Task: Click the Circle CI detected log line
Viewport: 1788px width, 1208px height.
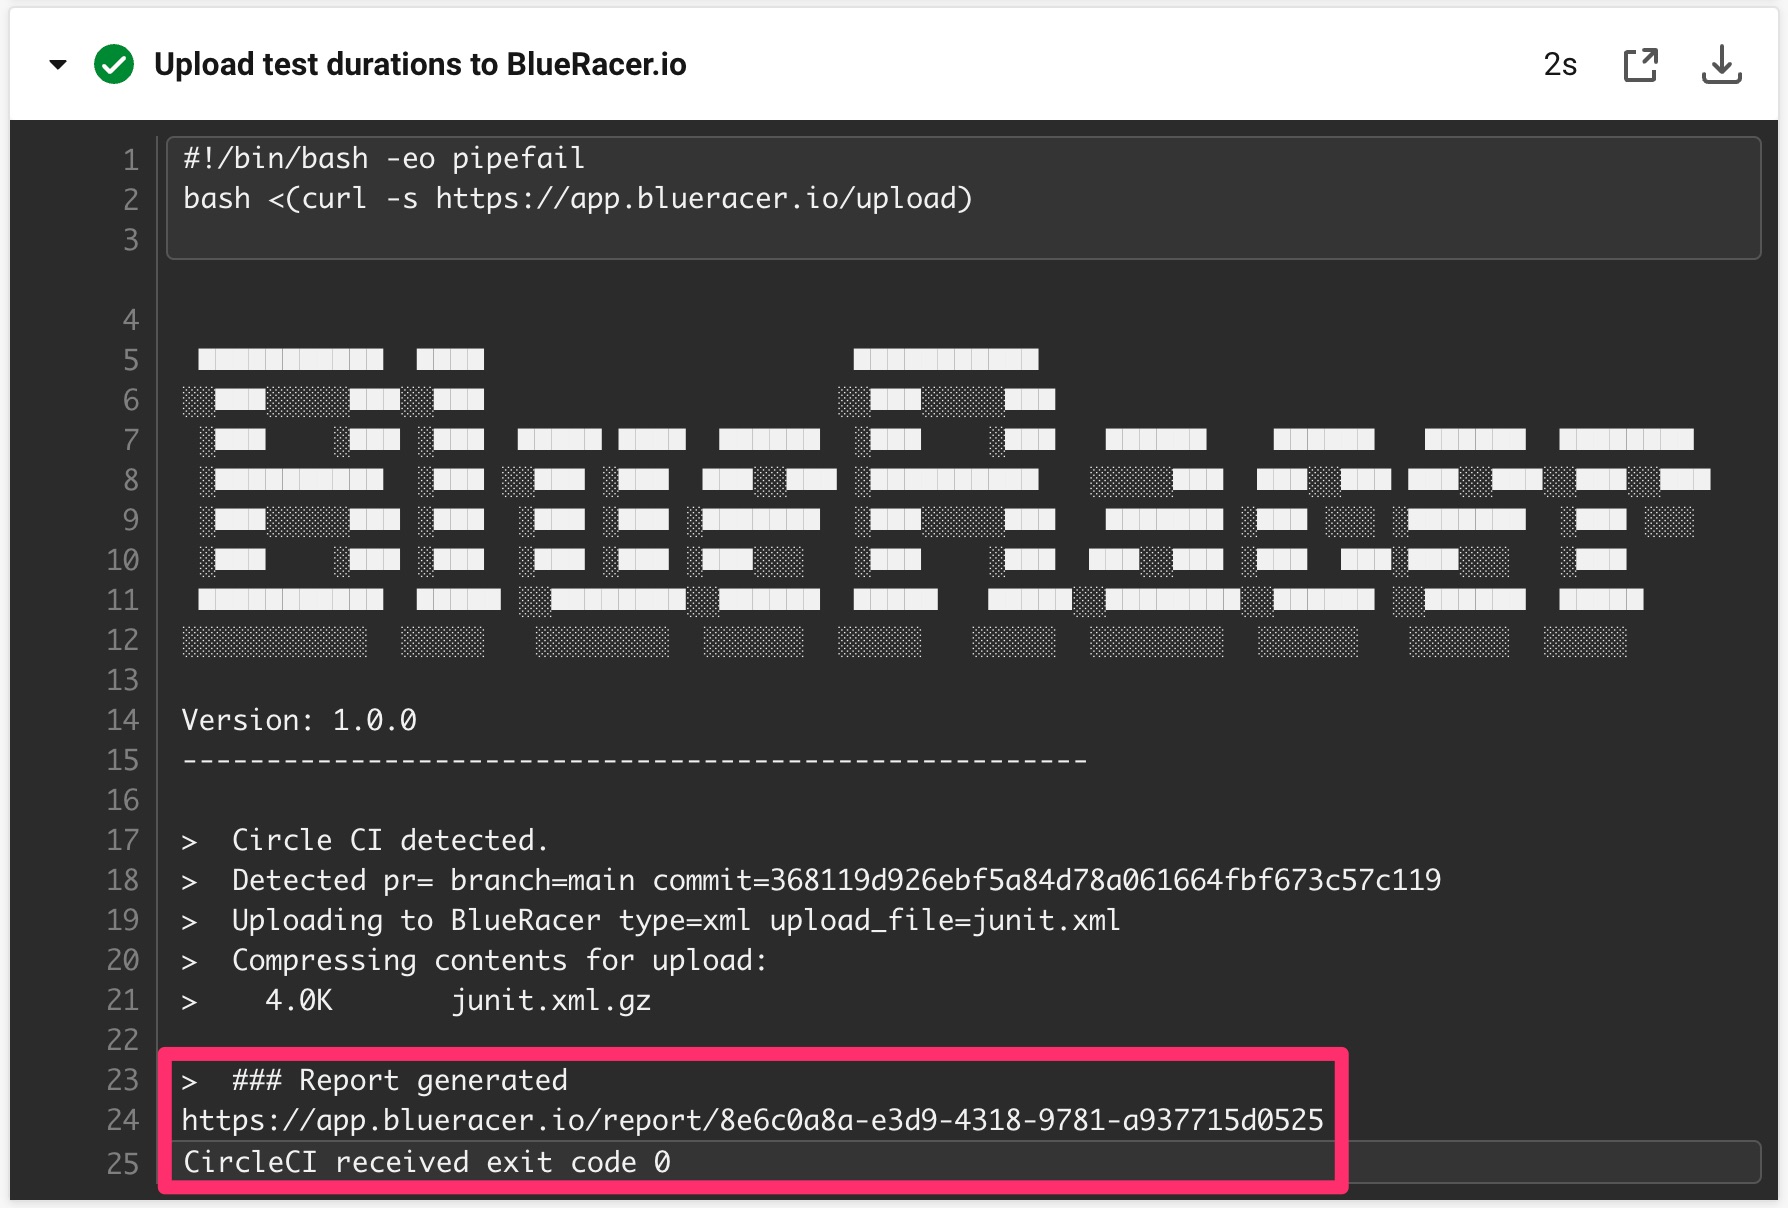Action: pos(365,840)
